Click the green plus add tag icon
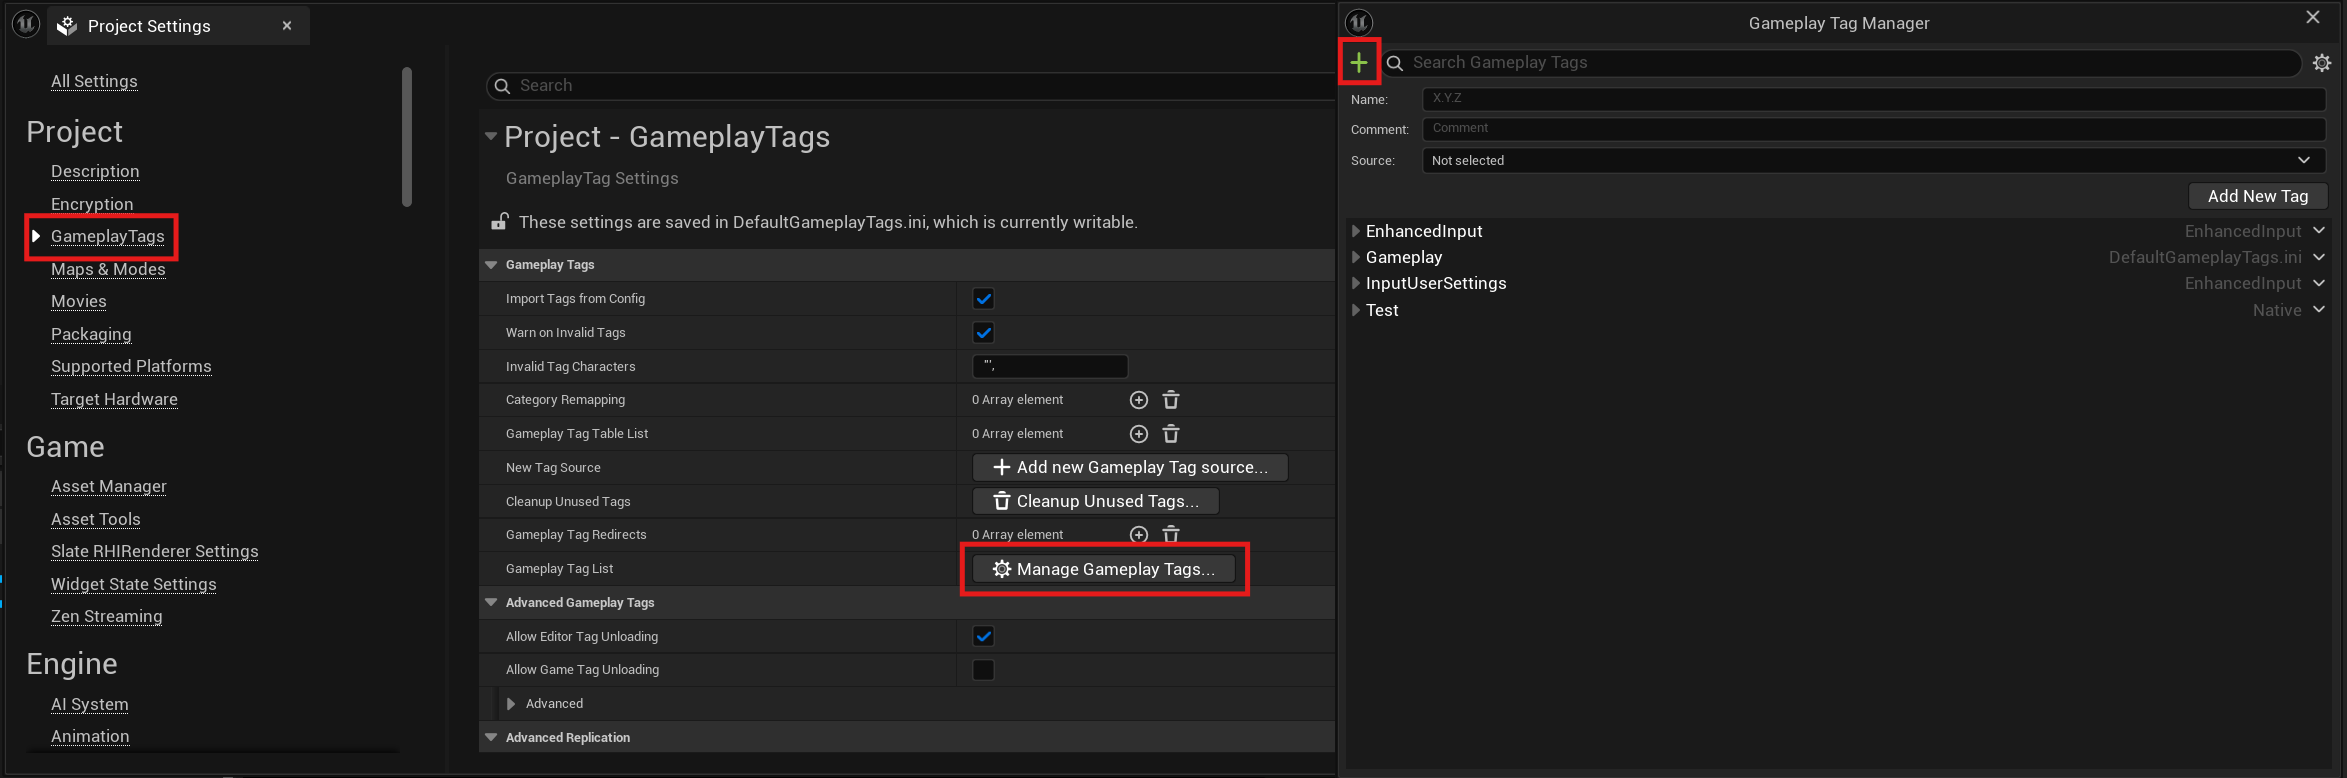Screen dimensions: 2347x778 coord(1359,63)
